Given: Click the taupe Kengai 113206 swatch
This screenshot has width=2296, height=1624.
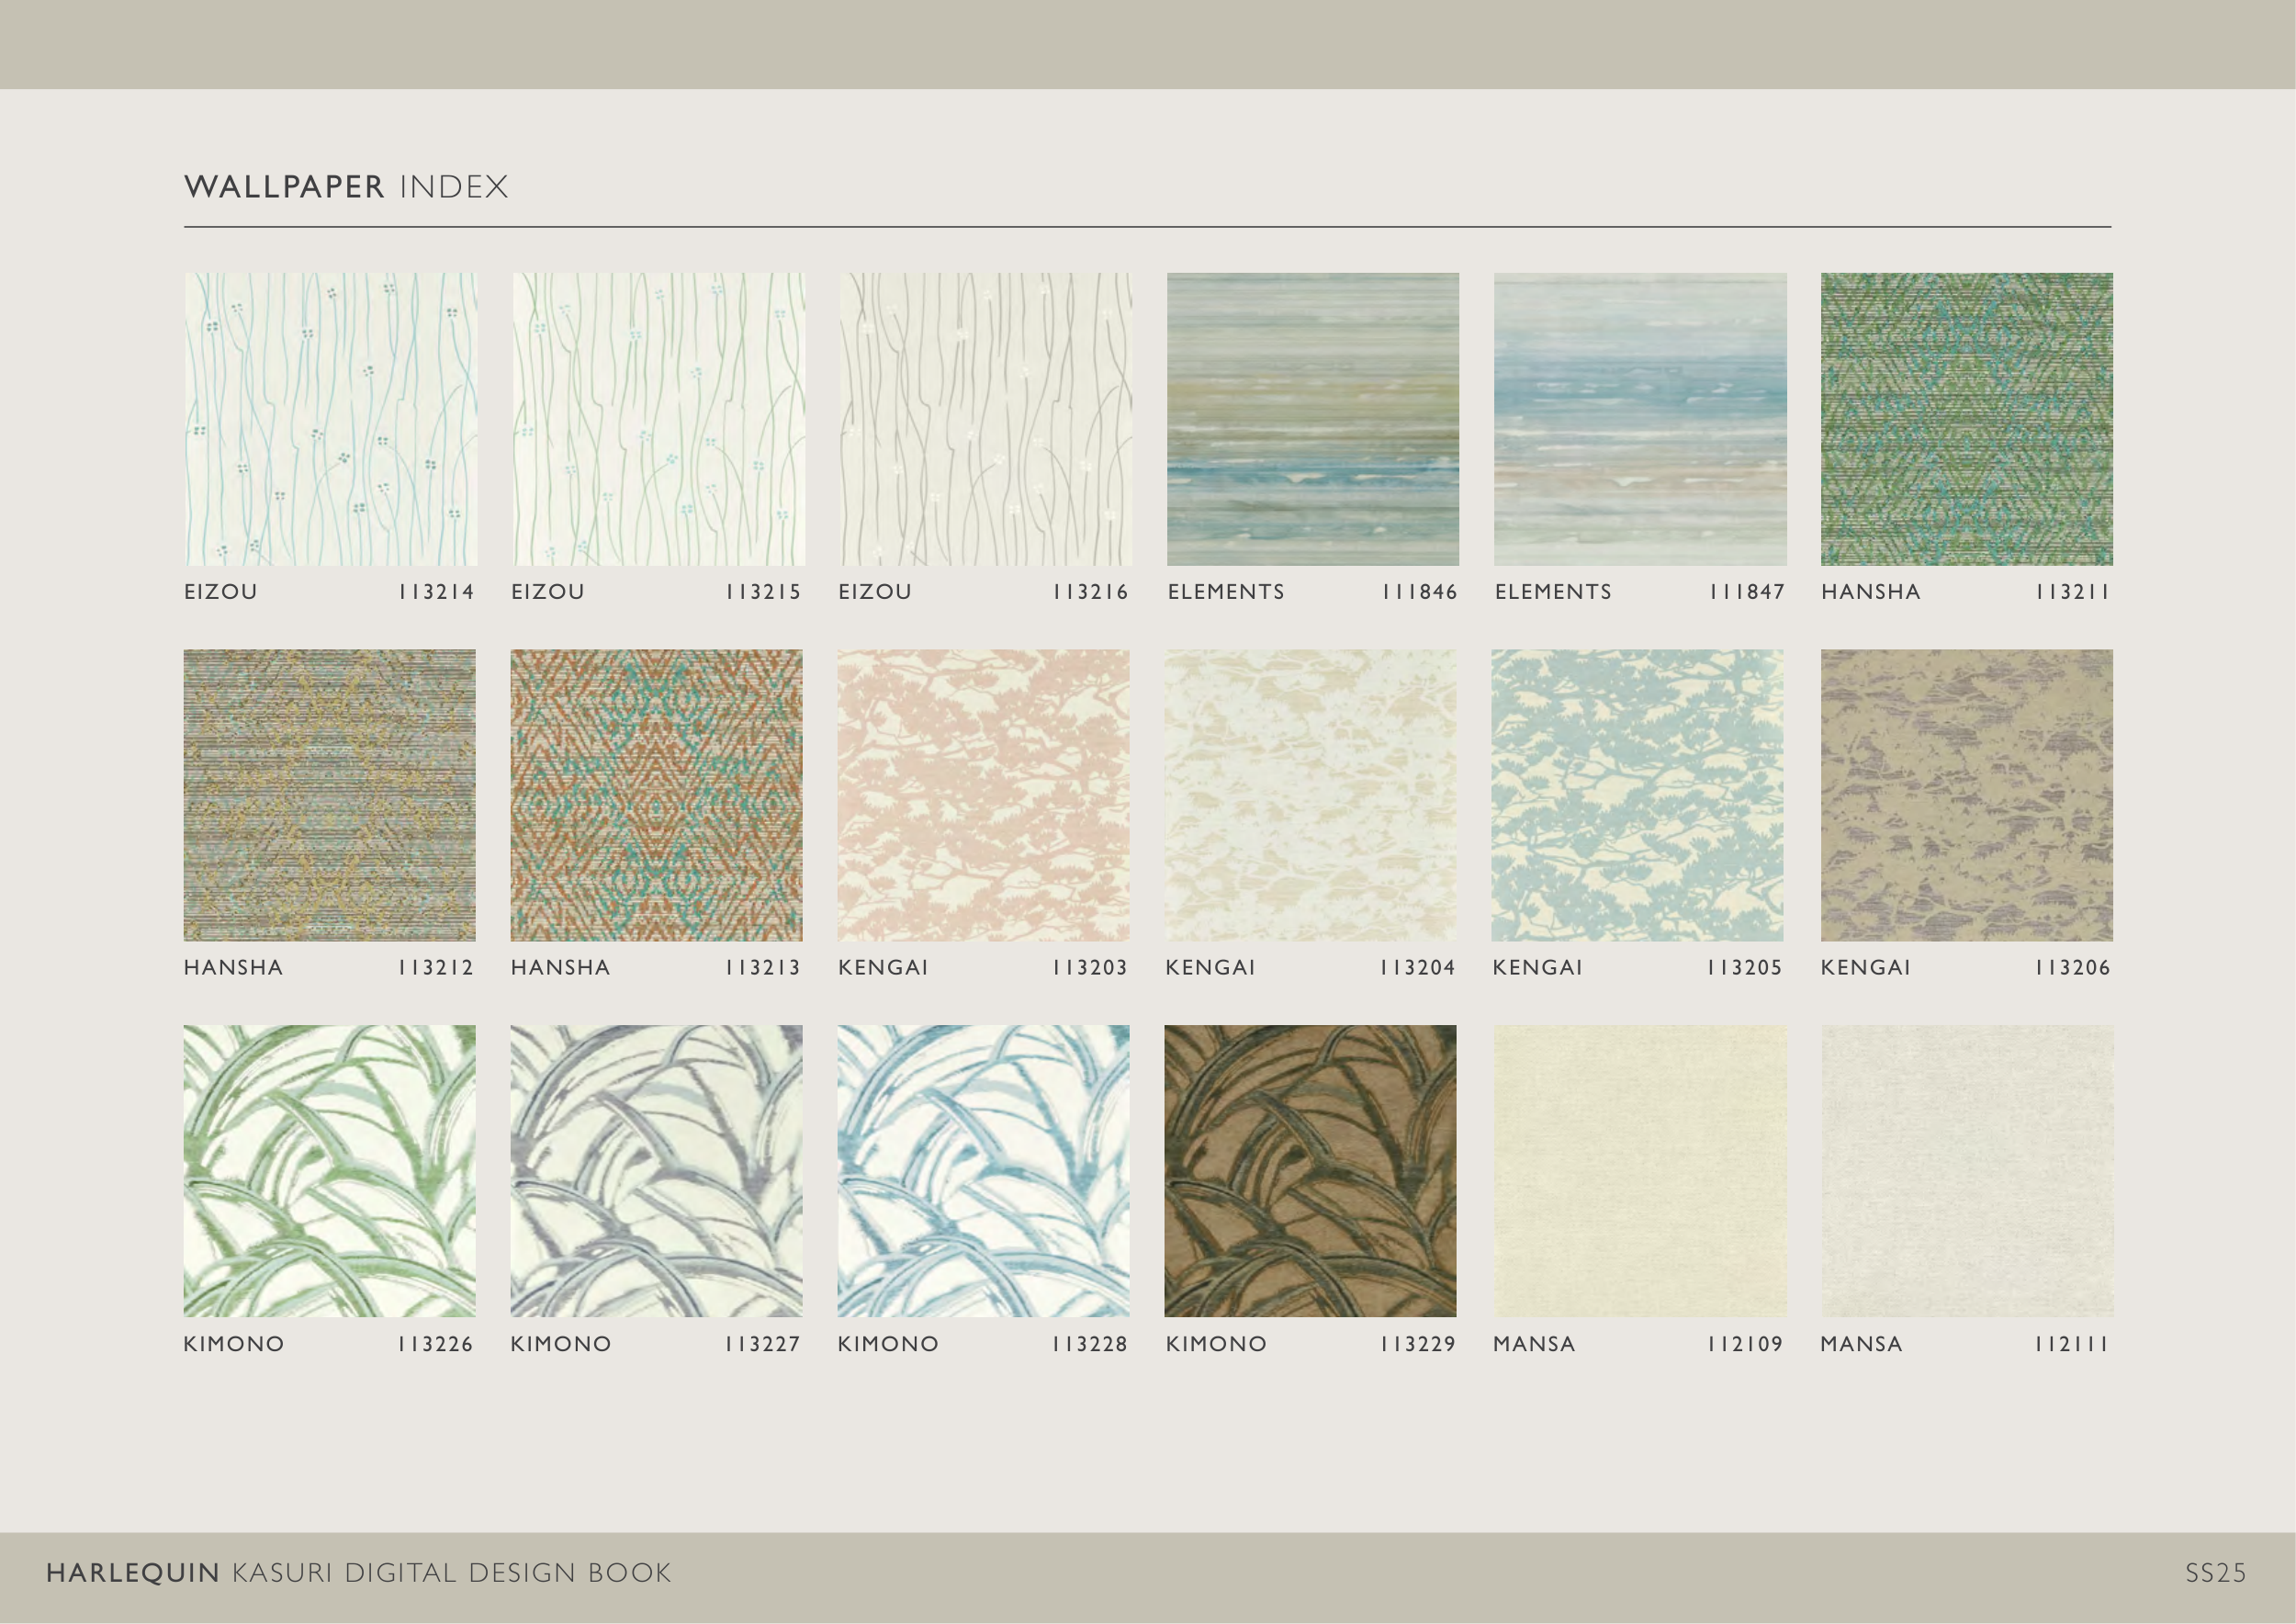Looking at the screenshot, I should click(x=1966, y=795).
